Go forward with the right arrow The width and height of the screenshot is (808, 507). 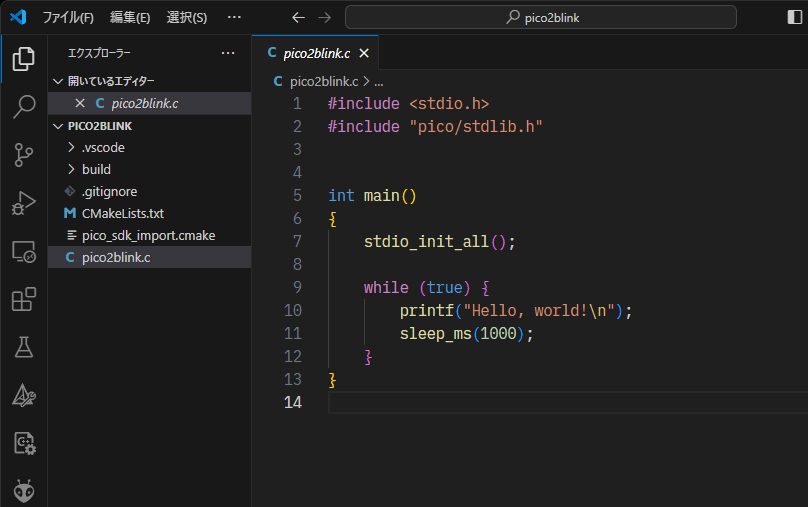point(325,18)
